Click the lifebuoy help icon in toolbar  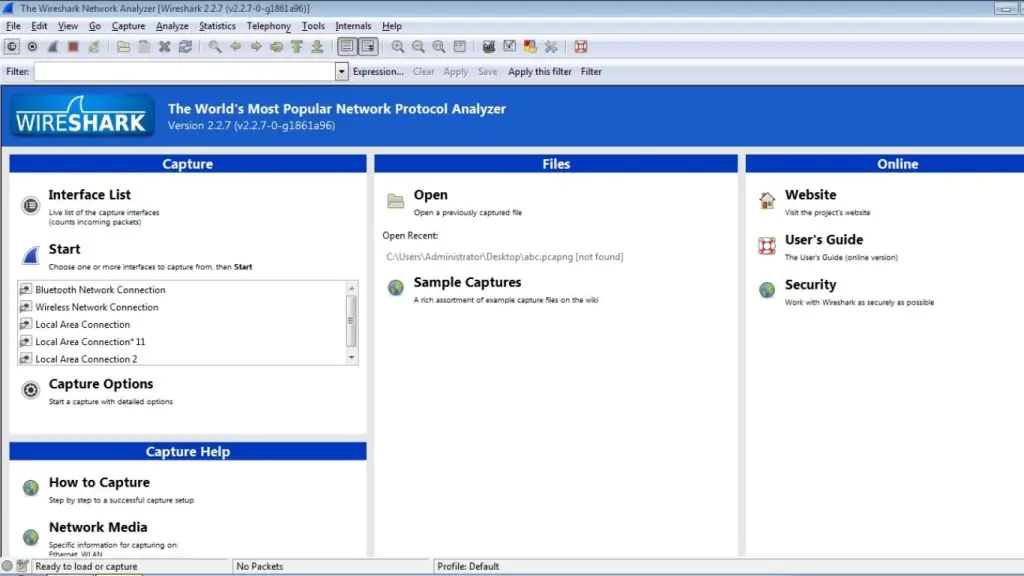581,46
